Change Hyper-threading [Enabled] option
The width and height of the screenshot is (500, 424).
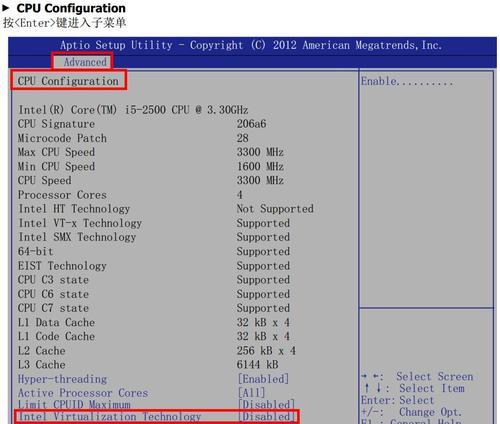click(x=263, y=379)
